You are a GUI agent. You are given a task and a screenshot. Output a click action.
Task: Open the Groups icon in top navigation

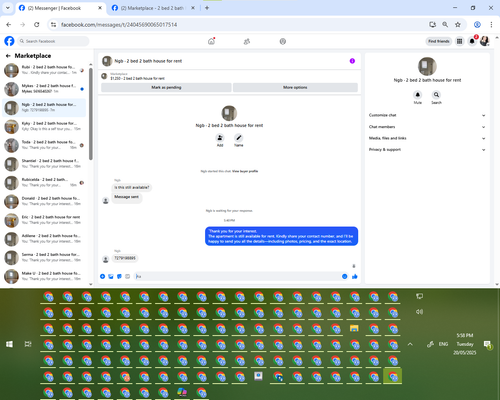tap(283, 41)
